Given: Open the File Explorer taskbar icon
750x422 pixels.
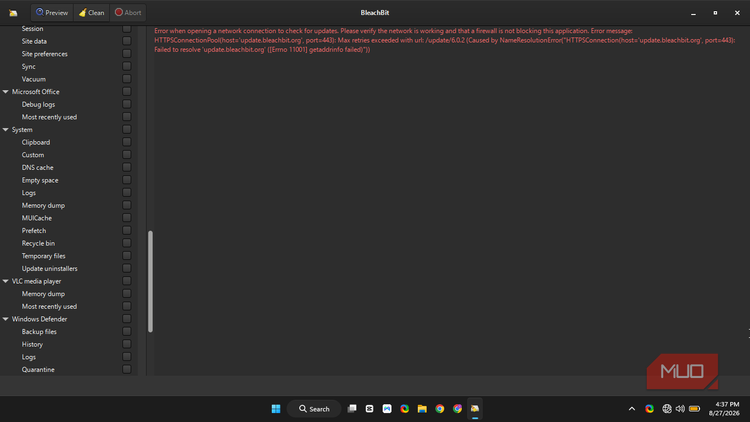Looking at the screenshot, I should [x=422, y=409].
